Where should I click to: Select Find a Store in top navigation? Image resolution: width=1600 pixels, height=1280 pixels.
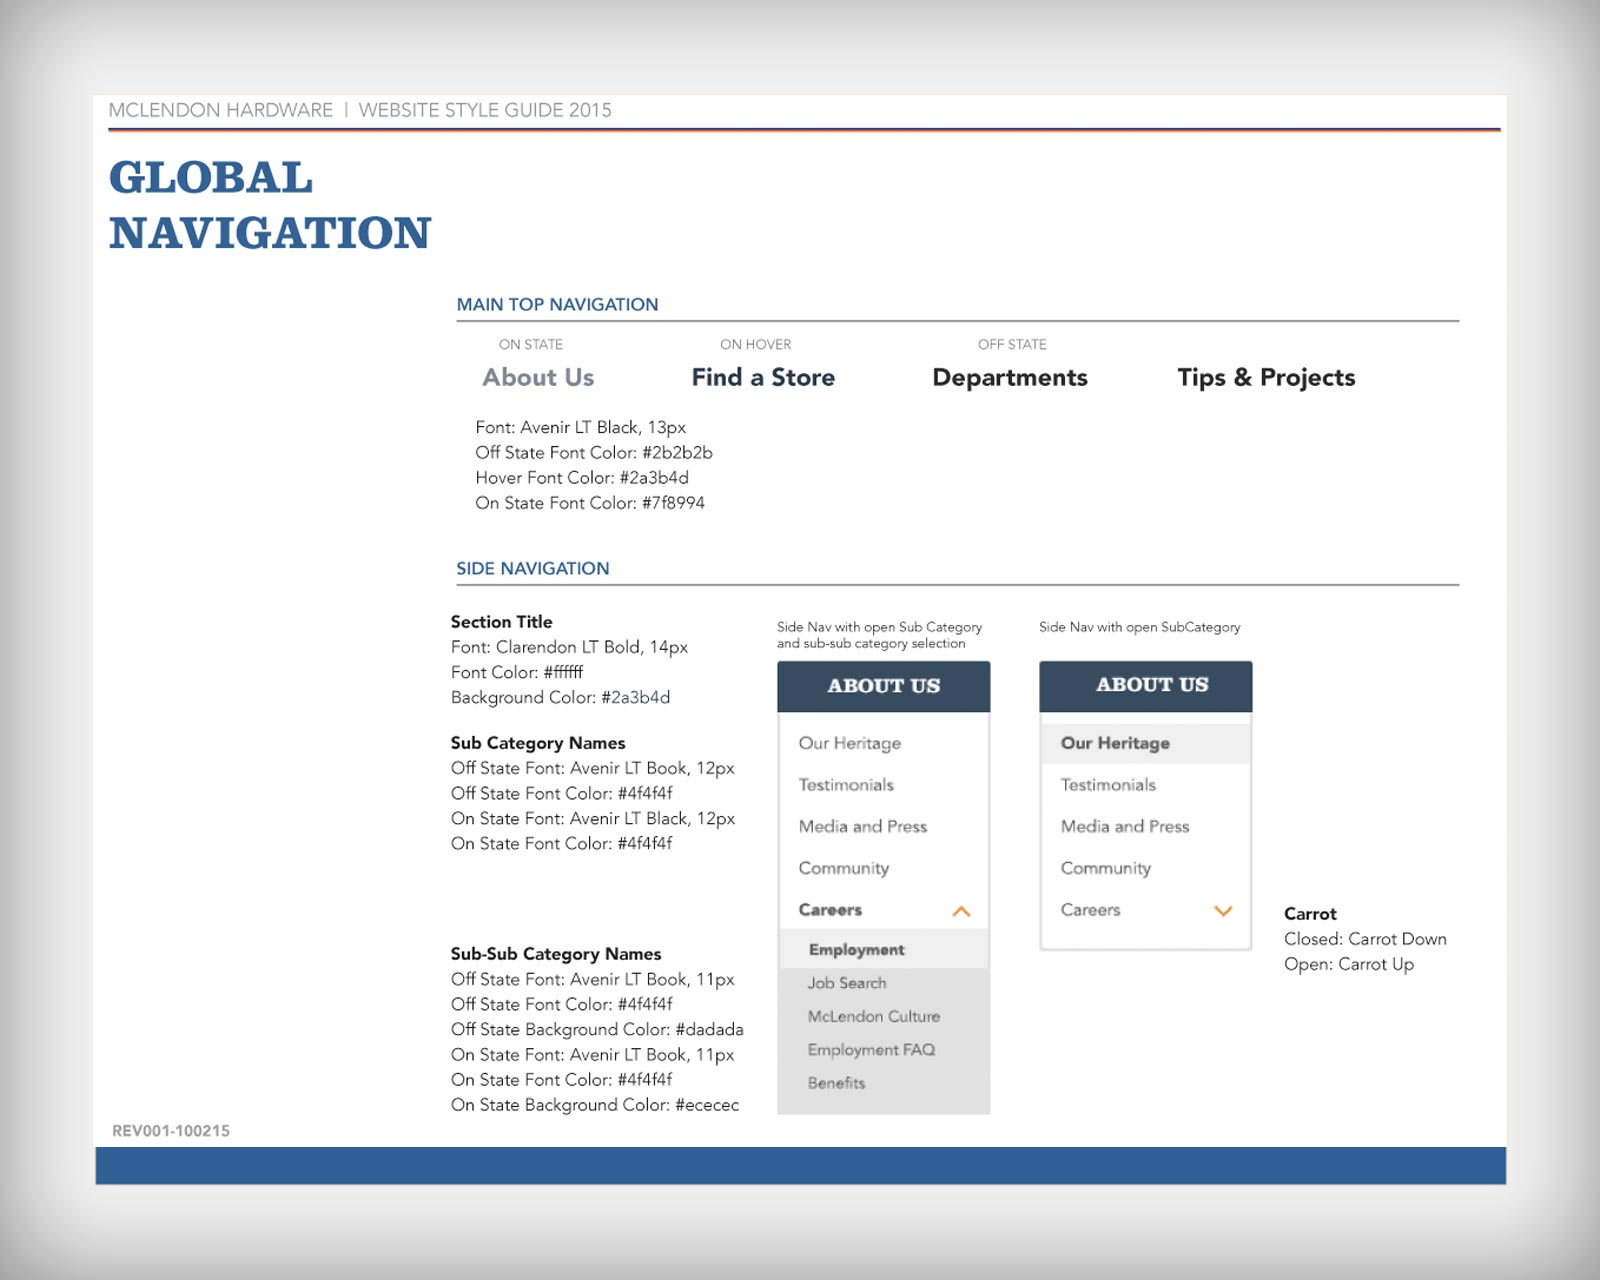pyautogui.click(x=763, y=377)
